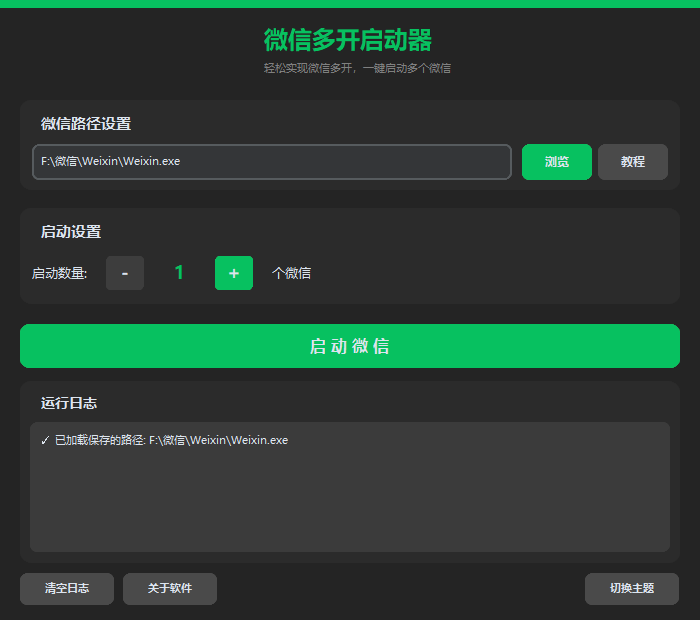Click the 启动微信 launch button
Screen dimensions: 700x620
350,346
